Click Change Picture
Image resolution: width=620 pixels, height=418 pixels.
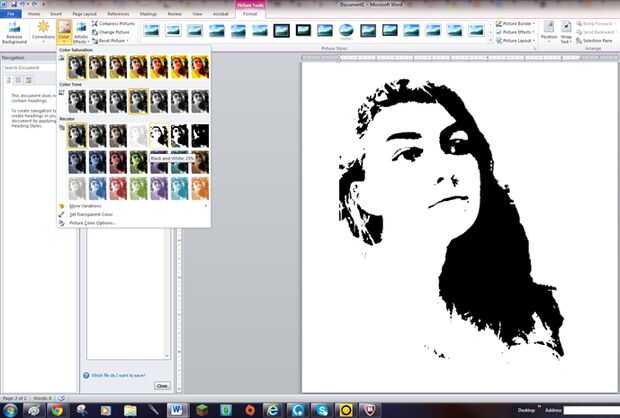tap(110, 32)
